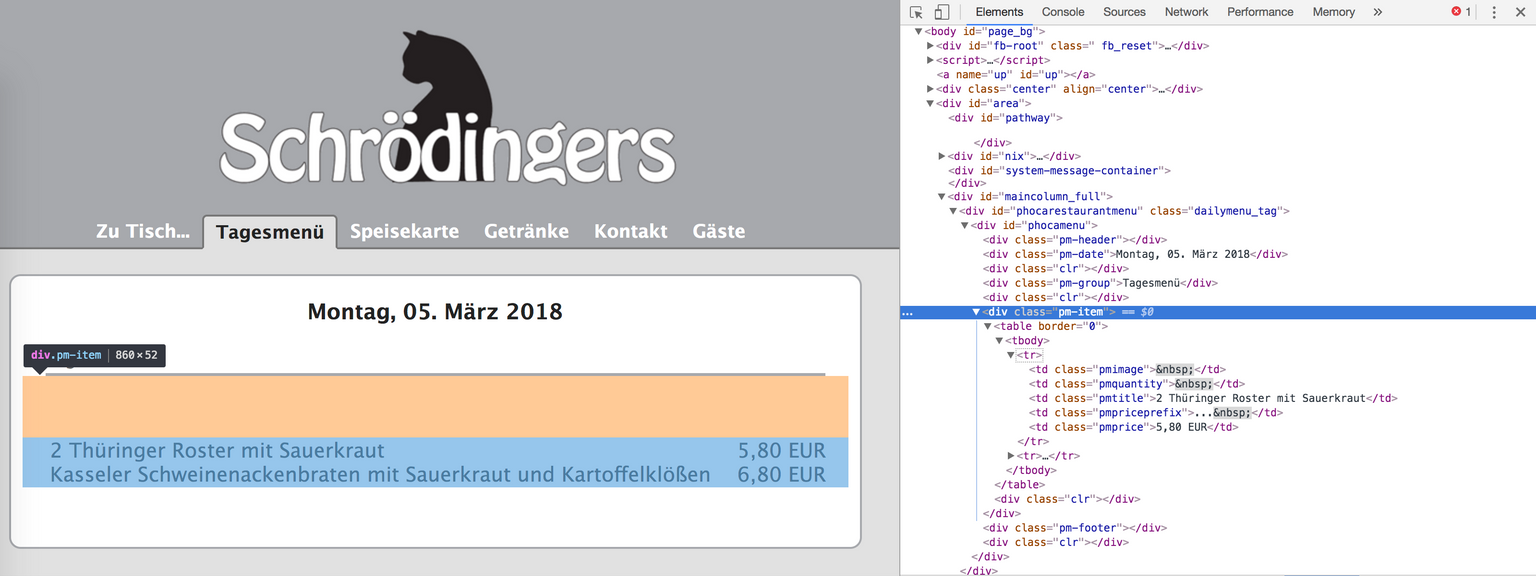Switch to the Memory tab

(x=1333, y=12)
